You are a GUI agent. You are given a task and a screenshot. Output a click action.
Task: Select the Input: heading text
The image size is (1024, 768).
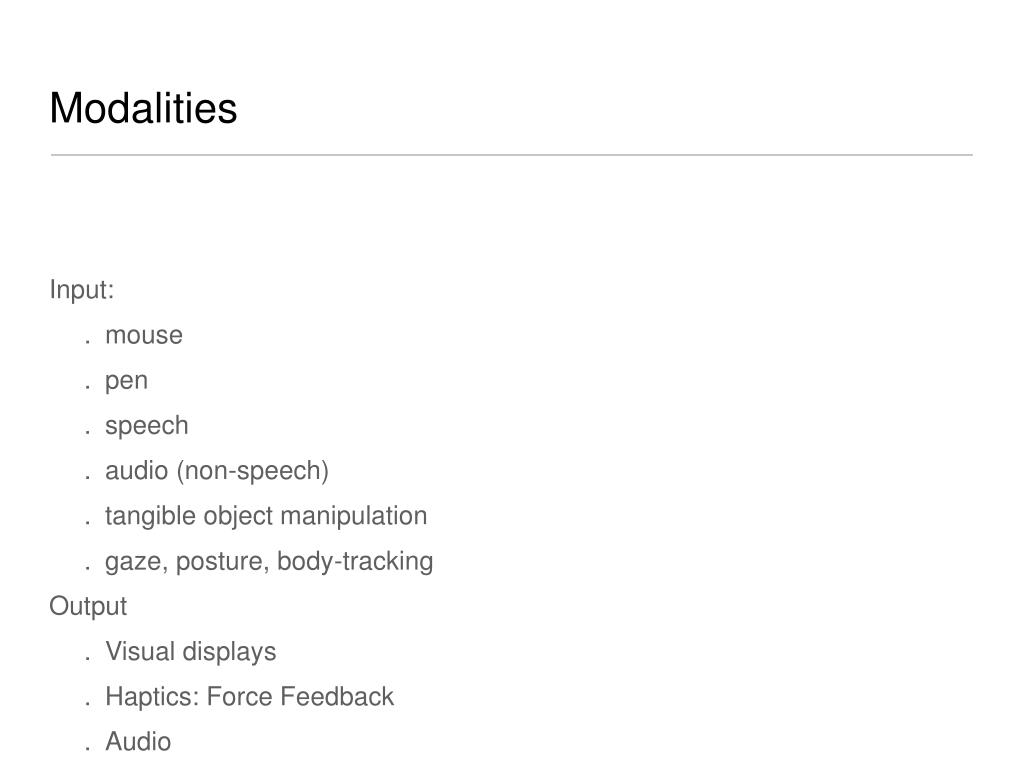pos(82,290)
